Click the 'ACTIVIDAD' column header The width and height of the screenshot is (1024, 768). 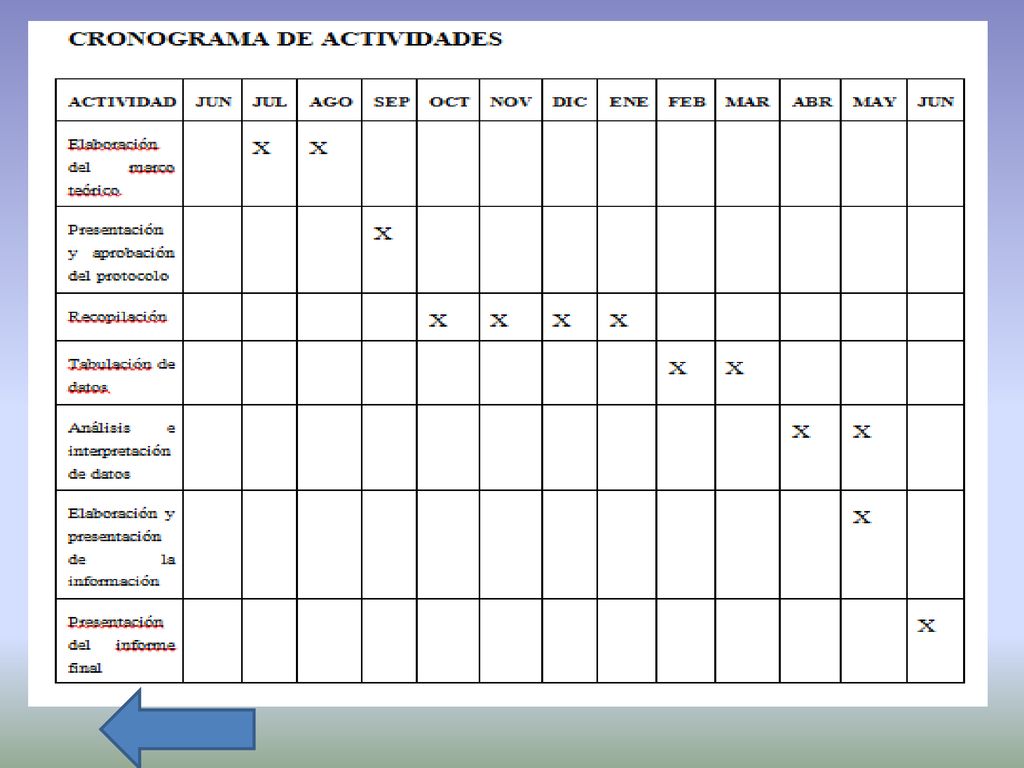122,102
